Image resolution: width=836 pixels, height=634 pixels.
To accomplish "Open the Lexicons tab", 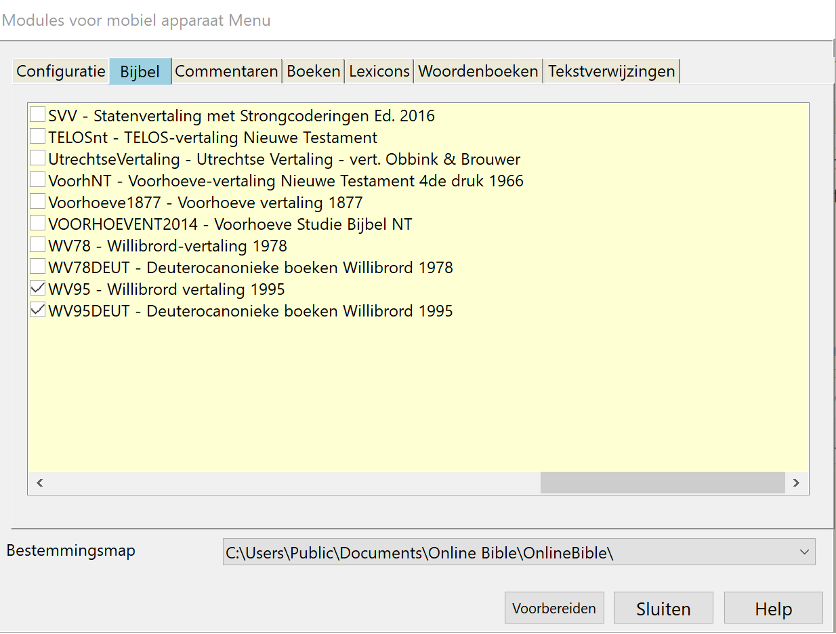I will (x=379, y=71).
